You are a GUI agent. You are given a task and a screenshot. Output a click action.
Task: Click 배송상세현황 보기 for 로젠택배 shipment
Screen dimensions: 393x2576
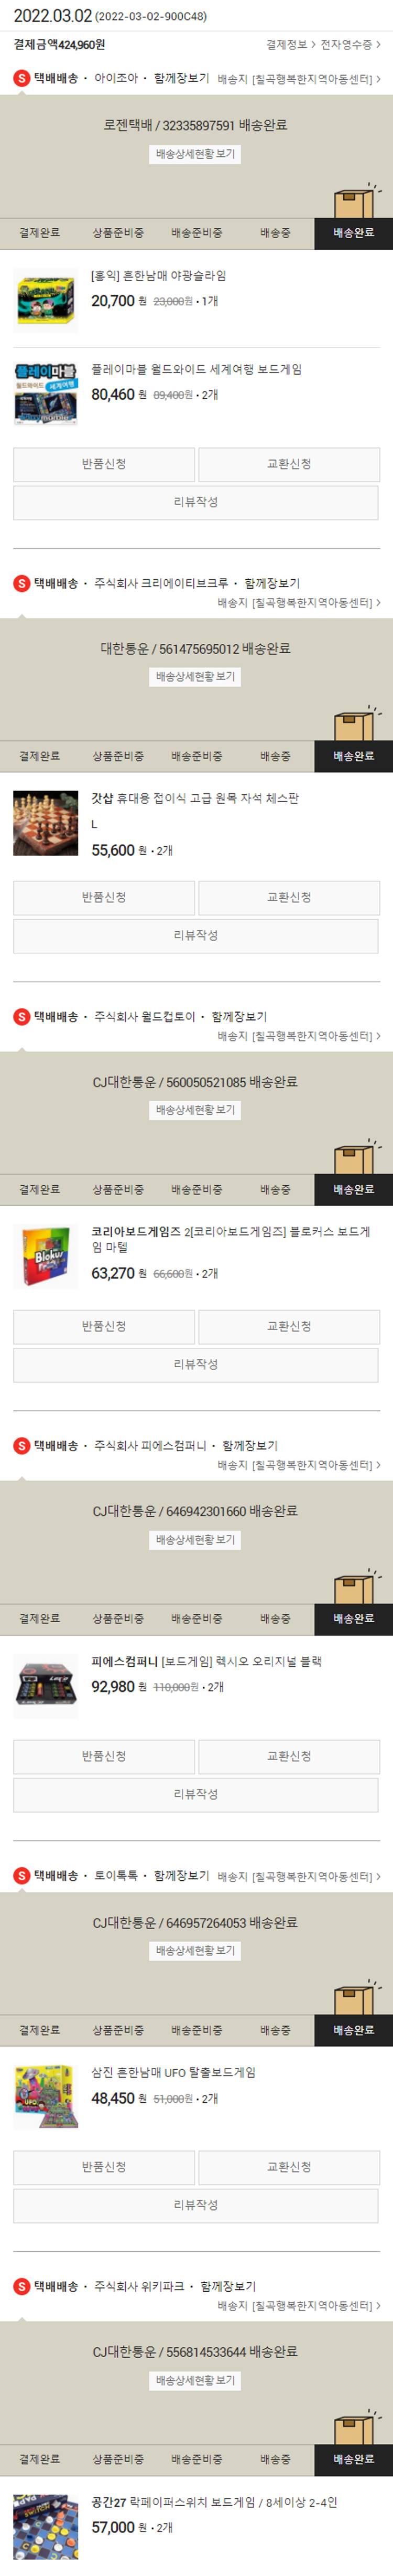click(196, 154)
